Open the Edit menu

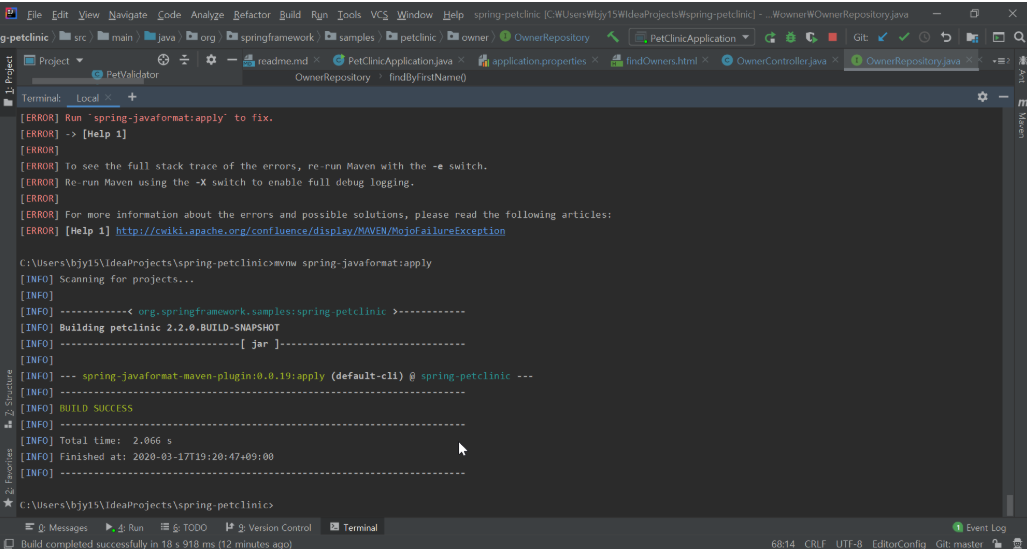pyautogui.click(x=60, y=14)
